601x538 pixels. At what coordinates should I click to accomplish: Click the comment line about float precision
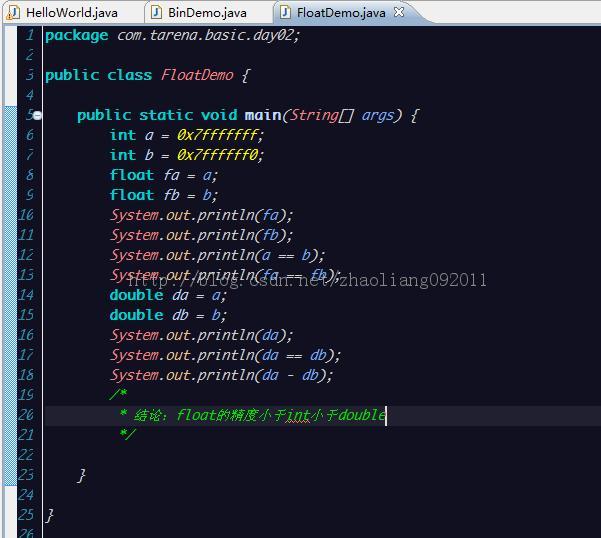coord(252,415)
